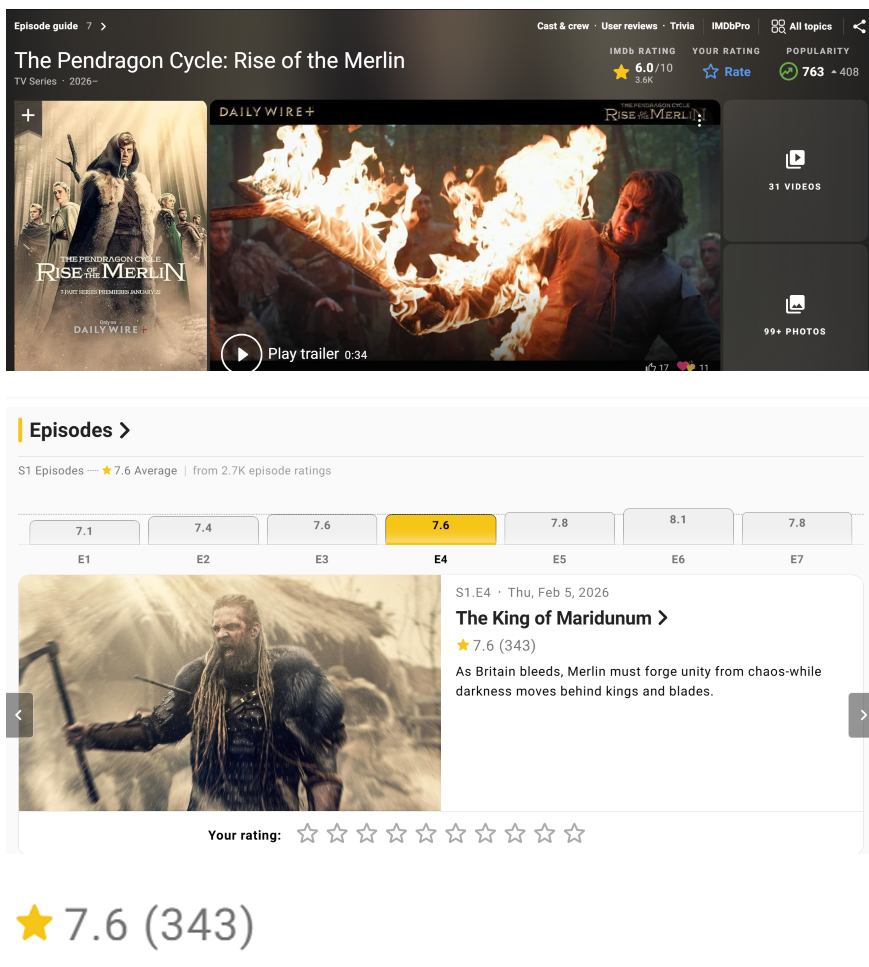Screen dimensions: 869x967
Task: Open User reviews page
Action: pos(629,26)
